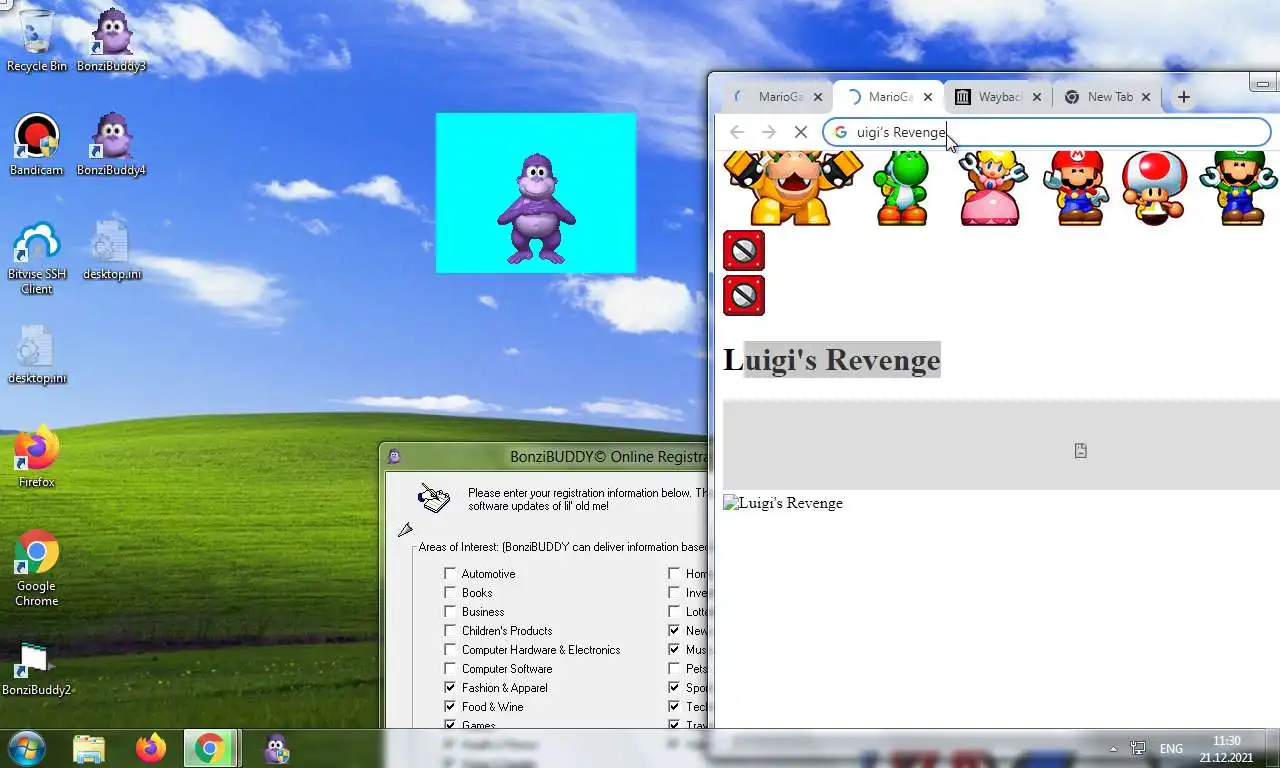The width and height of the screenshot is (1280, 768).
Task: Click the Princess Peach character image
Action: 991,188
